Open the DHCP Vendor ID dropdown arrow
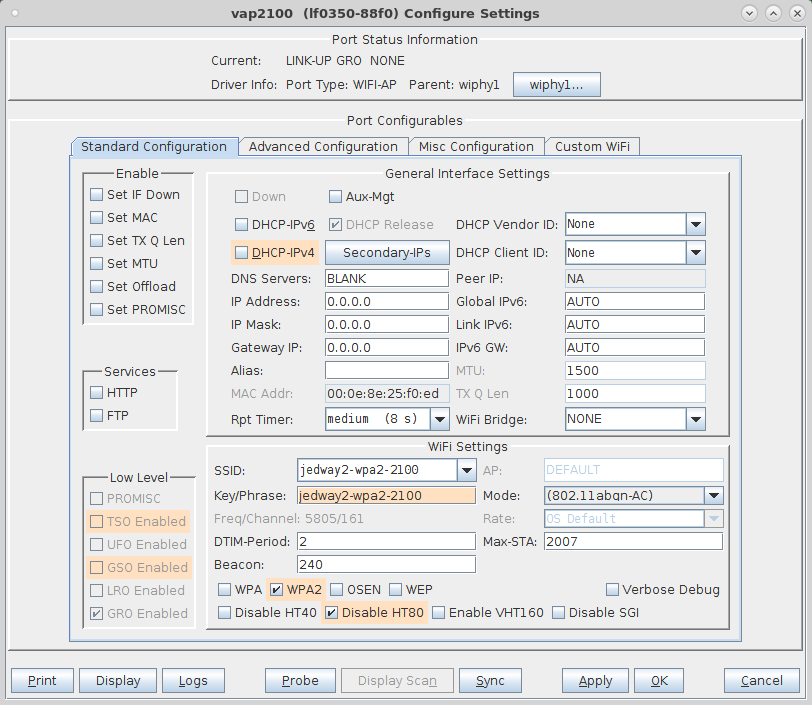 [x=695, y=224]
